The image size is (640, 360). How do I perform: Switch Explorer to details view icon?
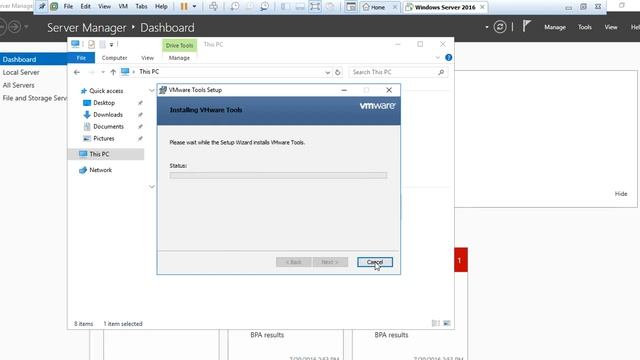[436, 323]
